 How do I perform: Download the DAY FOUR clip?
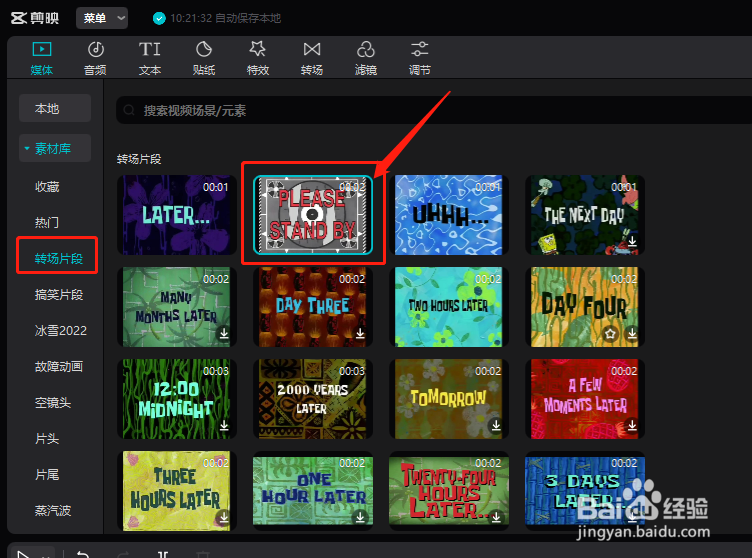tap(632, 333)
